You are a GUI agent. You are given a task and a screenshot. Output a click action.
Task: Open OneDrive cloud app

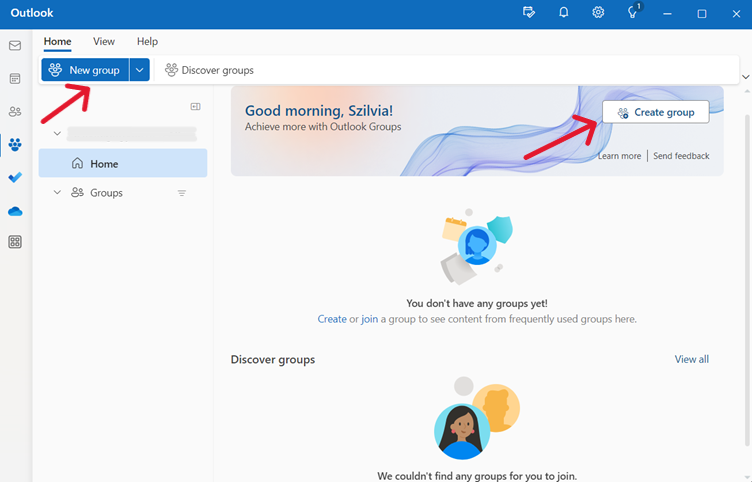(x=15, y=211)
